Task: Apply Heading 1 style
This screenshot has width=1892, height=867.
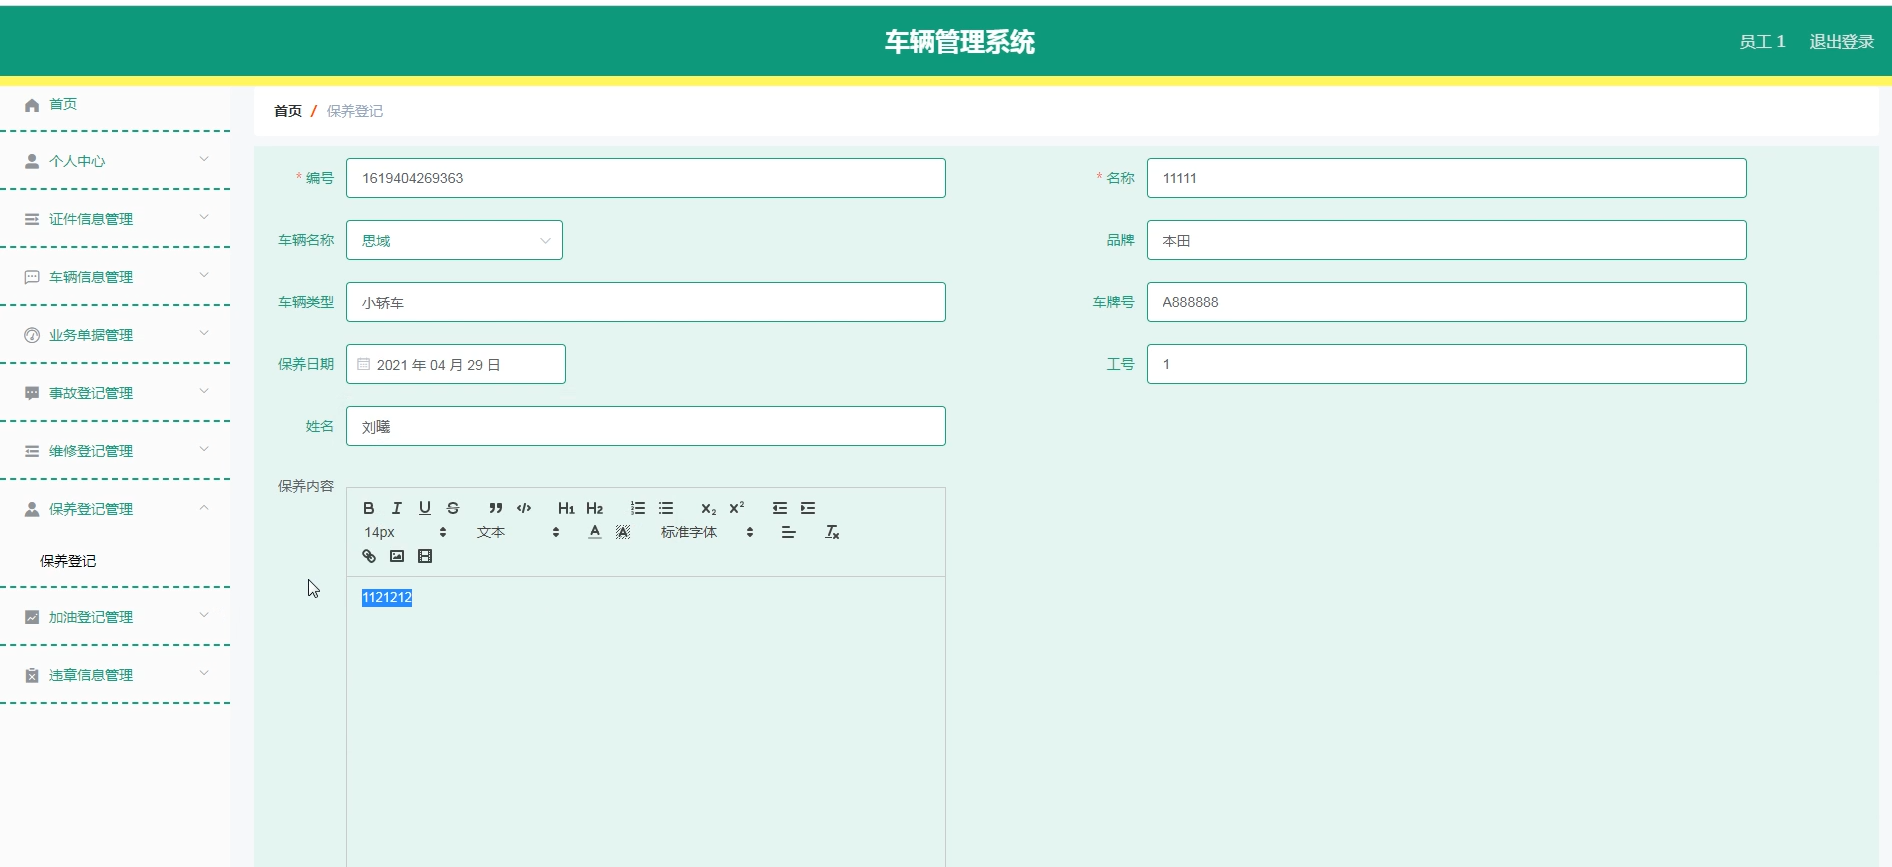Action: pyautogui.click(x=566, y=508)
